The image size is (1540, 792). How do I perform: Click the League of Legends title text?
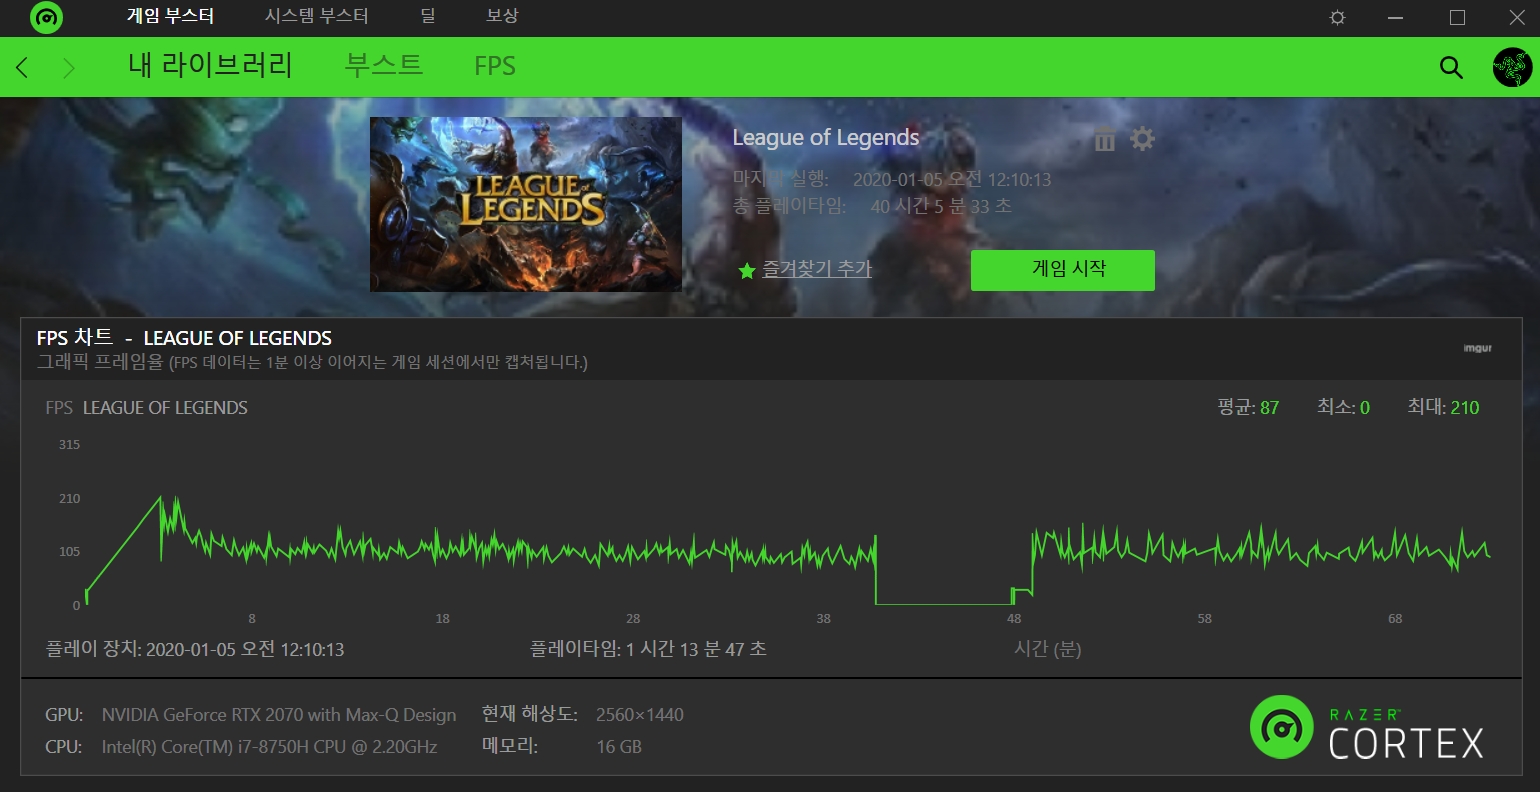826,138
